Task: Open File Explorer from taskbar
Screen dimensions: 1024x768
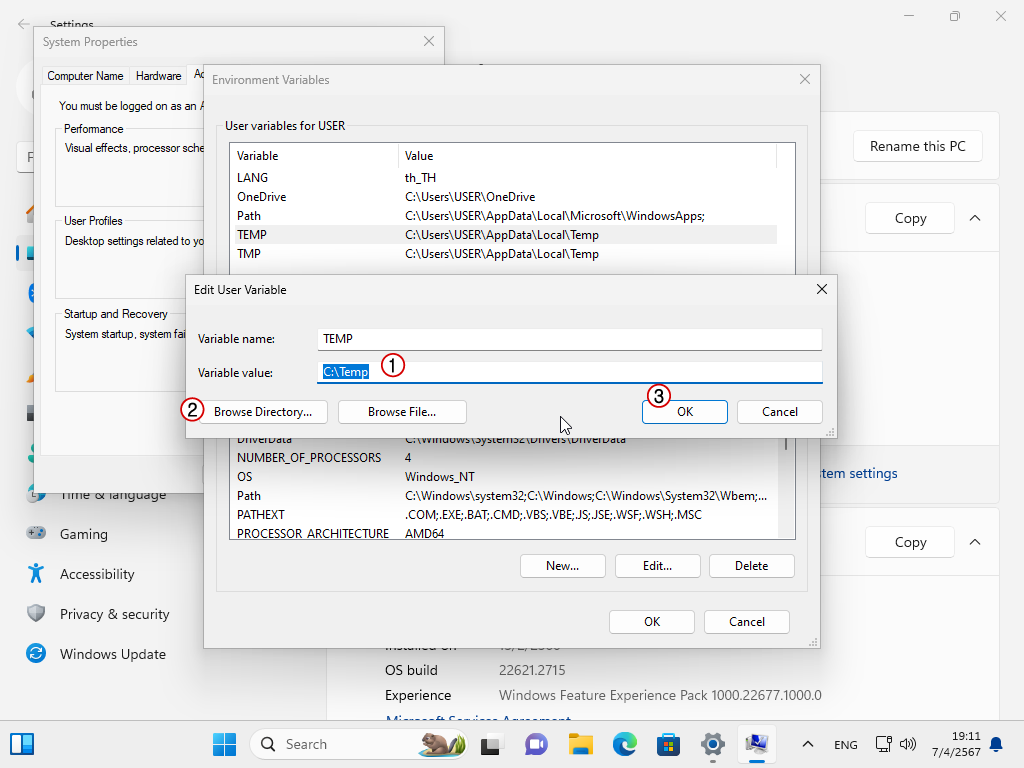Action: point(581,744)
